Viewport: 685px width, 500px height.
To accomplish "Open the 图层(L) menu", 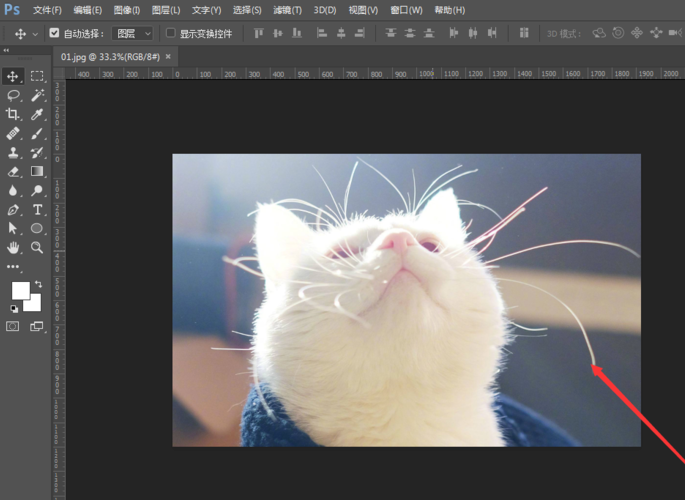I will [166, 10].
